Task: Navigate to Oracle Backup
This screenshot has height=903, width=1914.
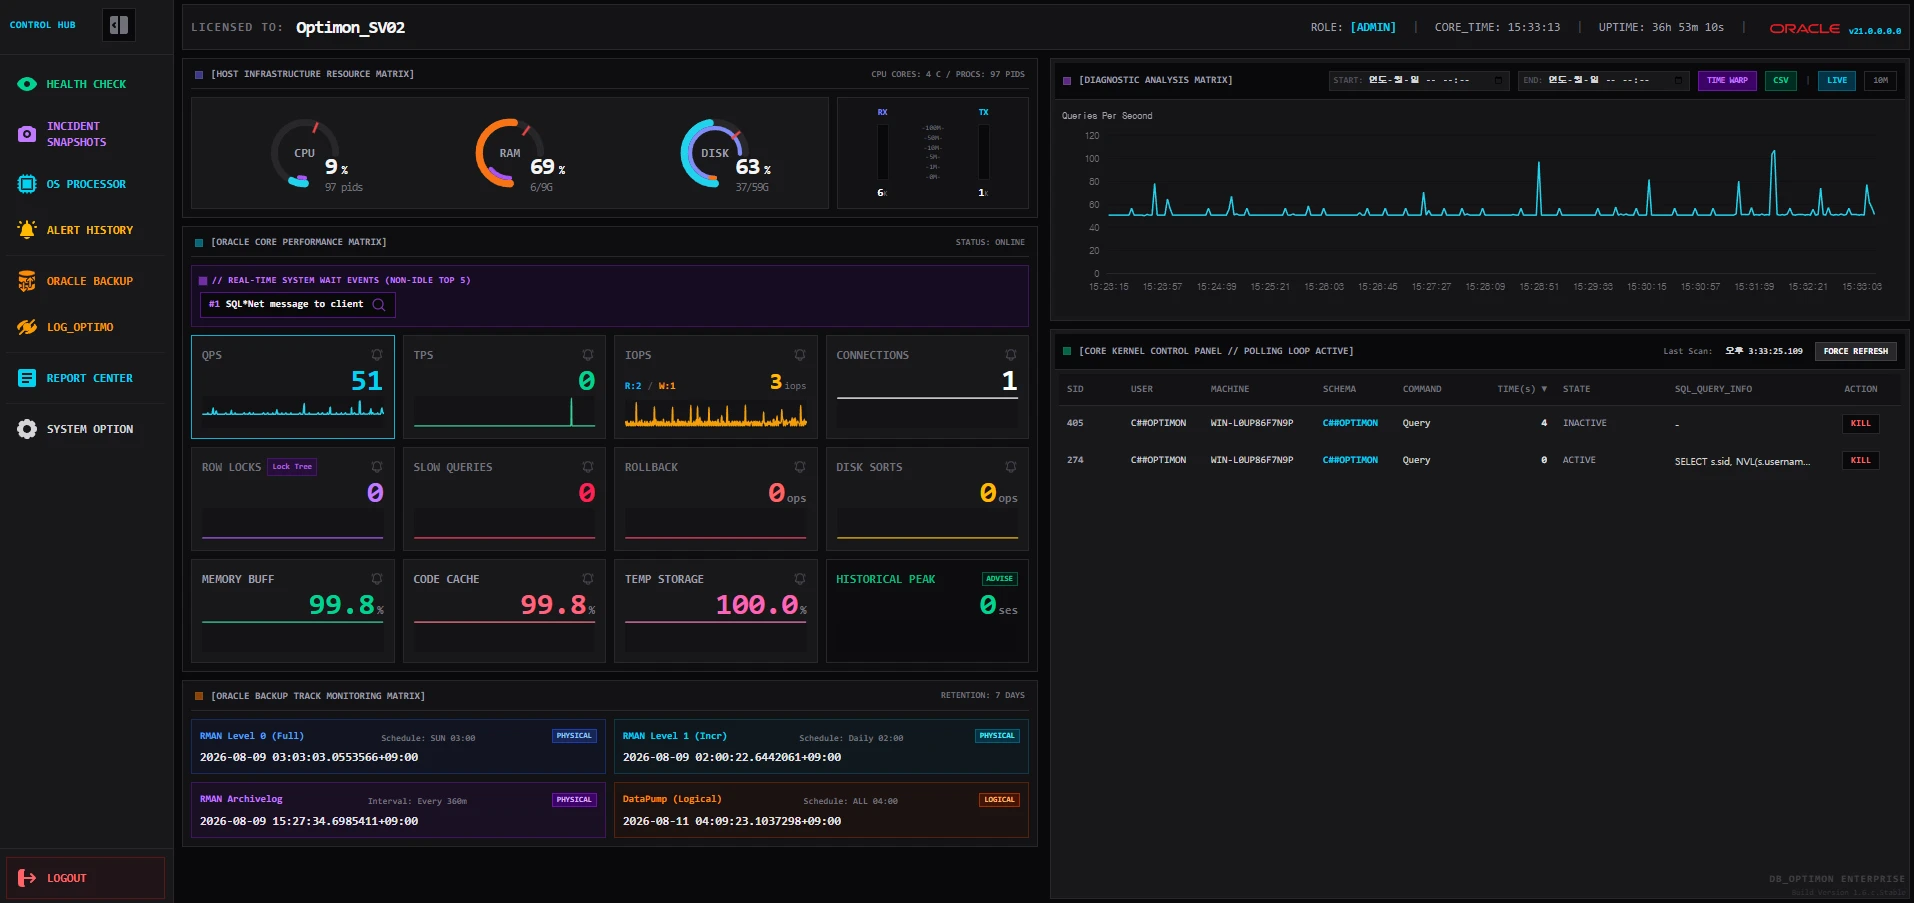Action: (x=86, y=281)
